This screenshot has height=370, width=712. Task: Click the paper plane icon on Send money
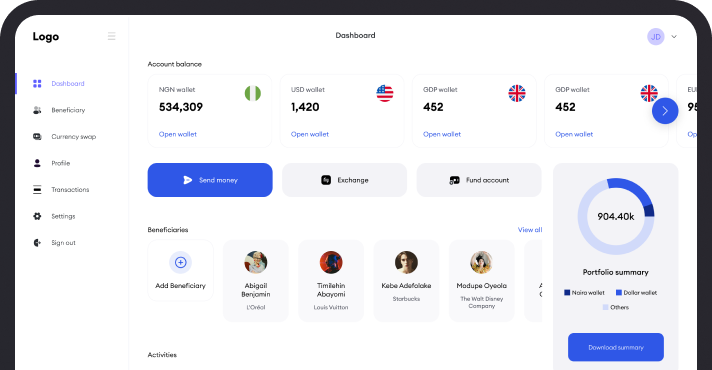(188, 180)
